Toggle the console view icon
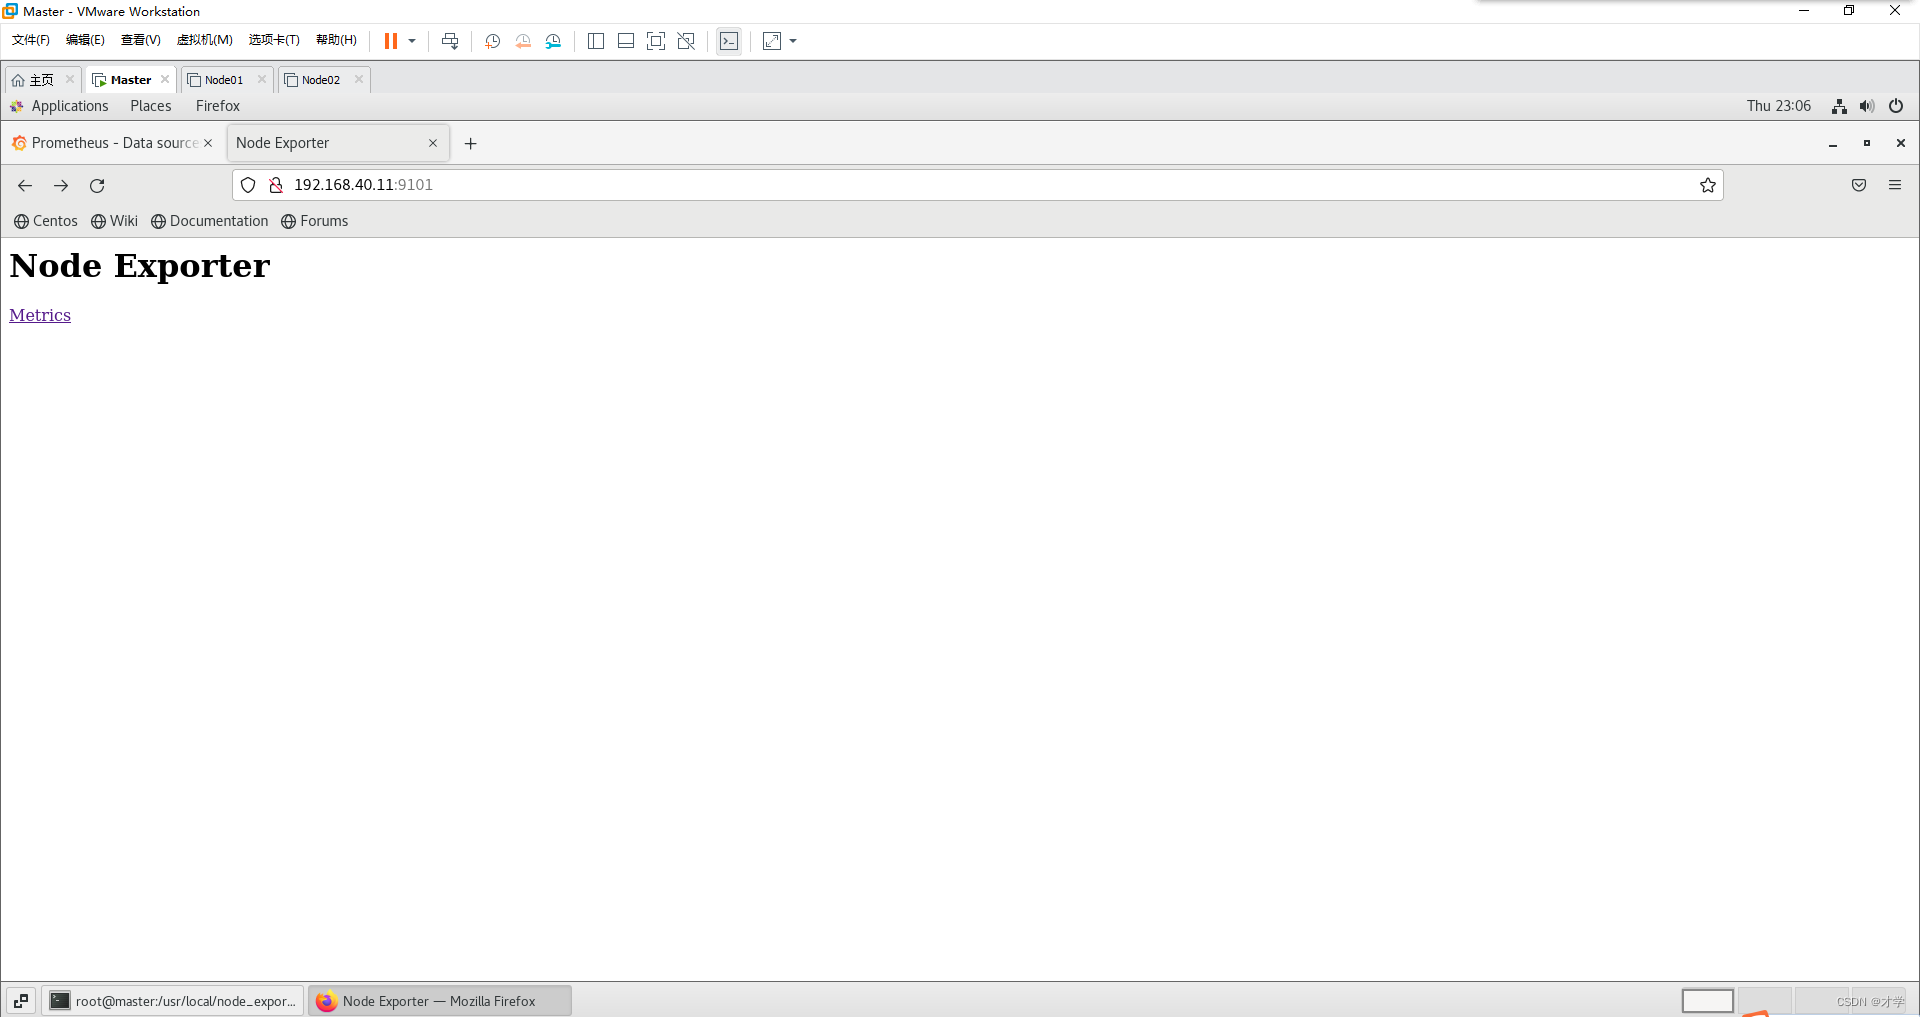This screenshot has width=1920, height=1017. [x=729, y=41]
